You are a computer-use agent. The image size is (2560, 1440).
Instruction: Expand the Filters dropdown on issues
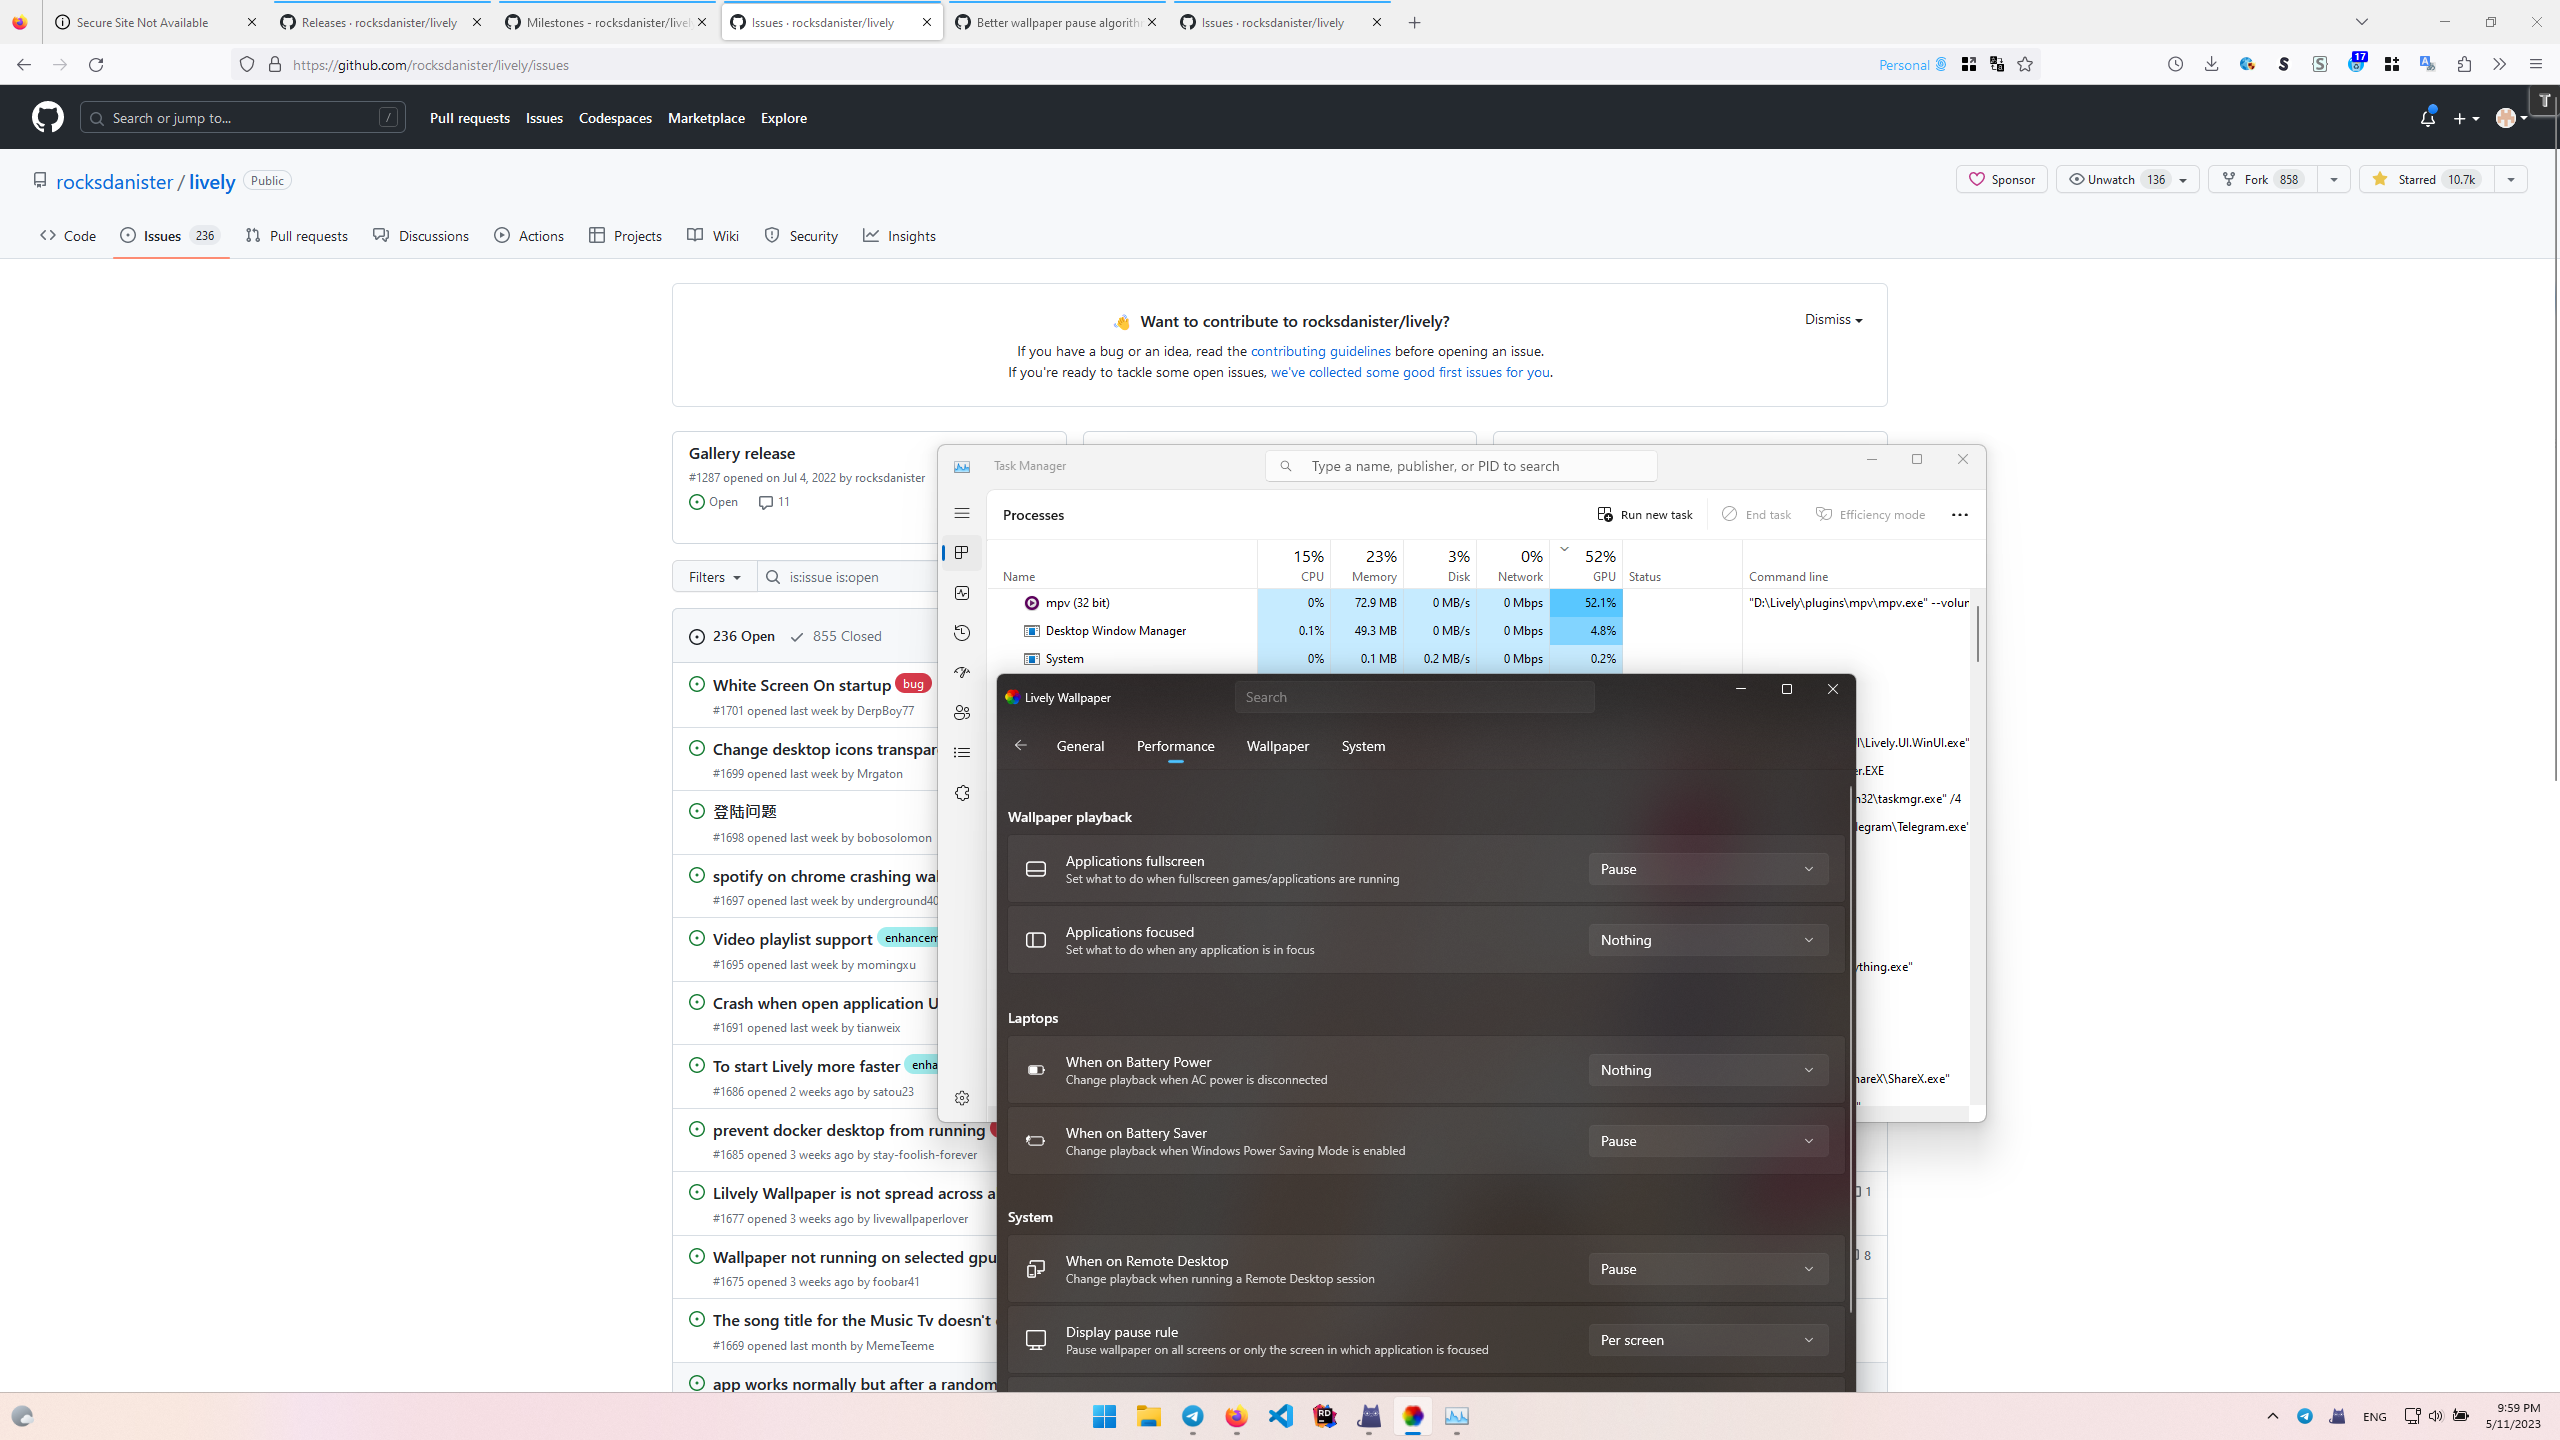[714, 577]
